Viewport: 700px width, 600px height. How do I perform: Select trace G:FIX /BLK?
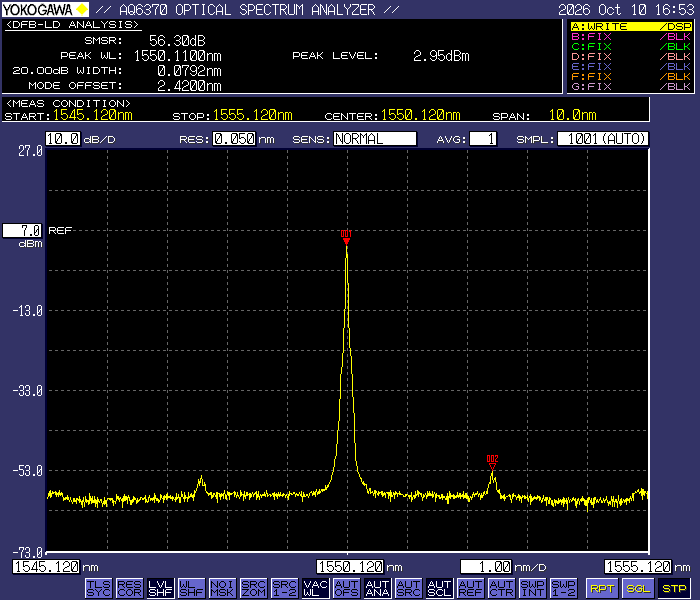click(631, 86)
